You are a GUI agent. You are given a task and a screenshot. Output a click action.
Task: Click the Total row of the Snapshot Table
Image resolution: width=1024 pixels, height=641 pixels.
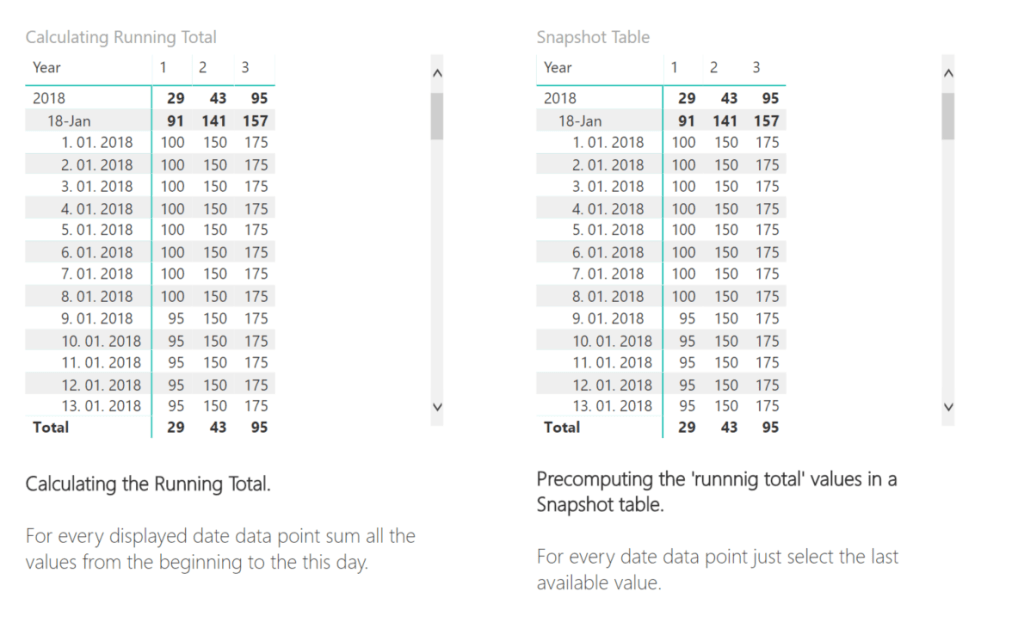(561, 427)
